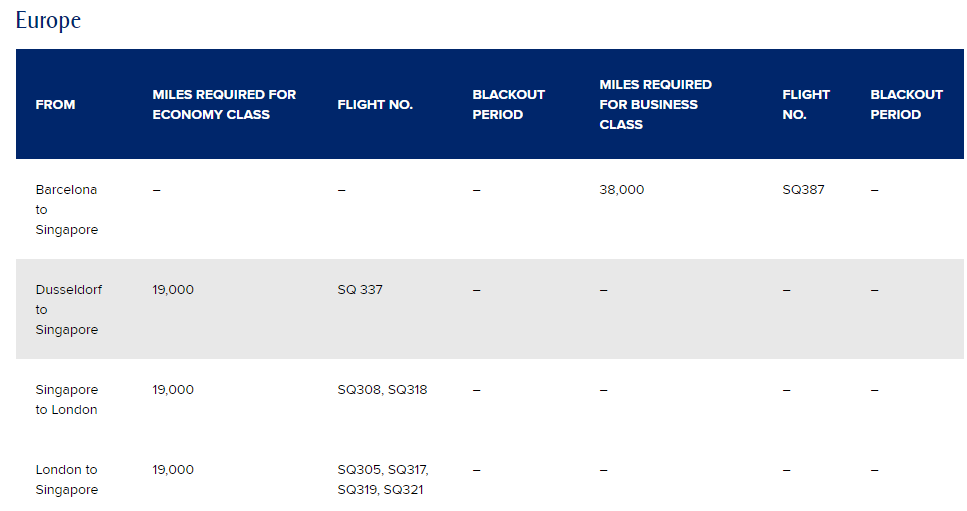Image resolution: width=967 pixels, height=511 pixels.
Task: Select flight number SQ 337
Action: [360, 289]
